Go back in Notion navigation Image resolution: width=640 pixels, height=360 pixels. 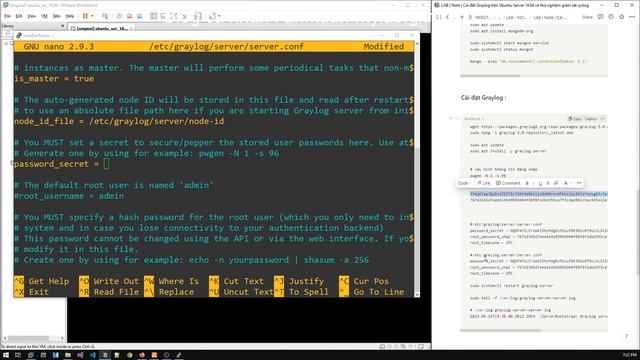(448, 17)
